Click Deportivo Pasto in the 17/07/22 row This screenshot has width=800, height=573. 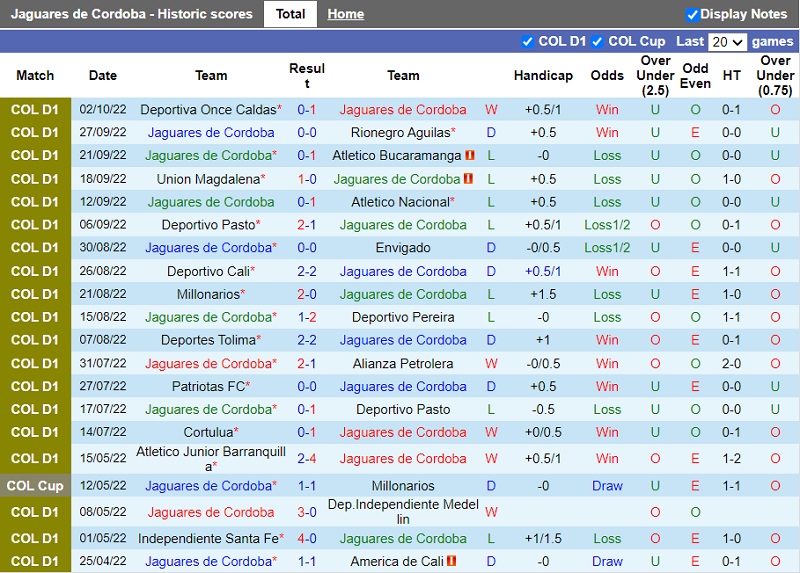click(x=403, y=409)
